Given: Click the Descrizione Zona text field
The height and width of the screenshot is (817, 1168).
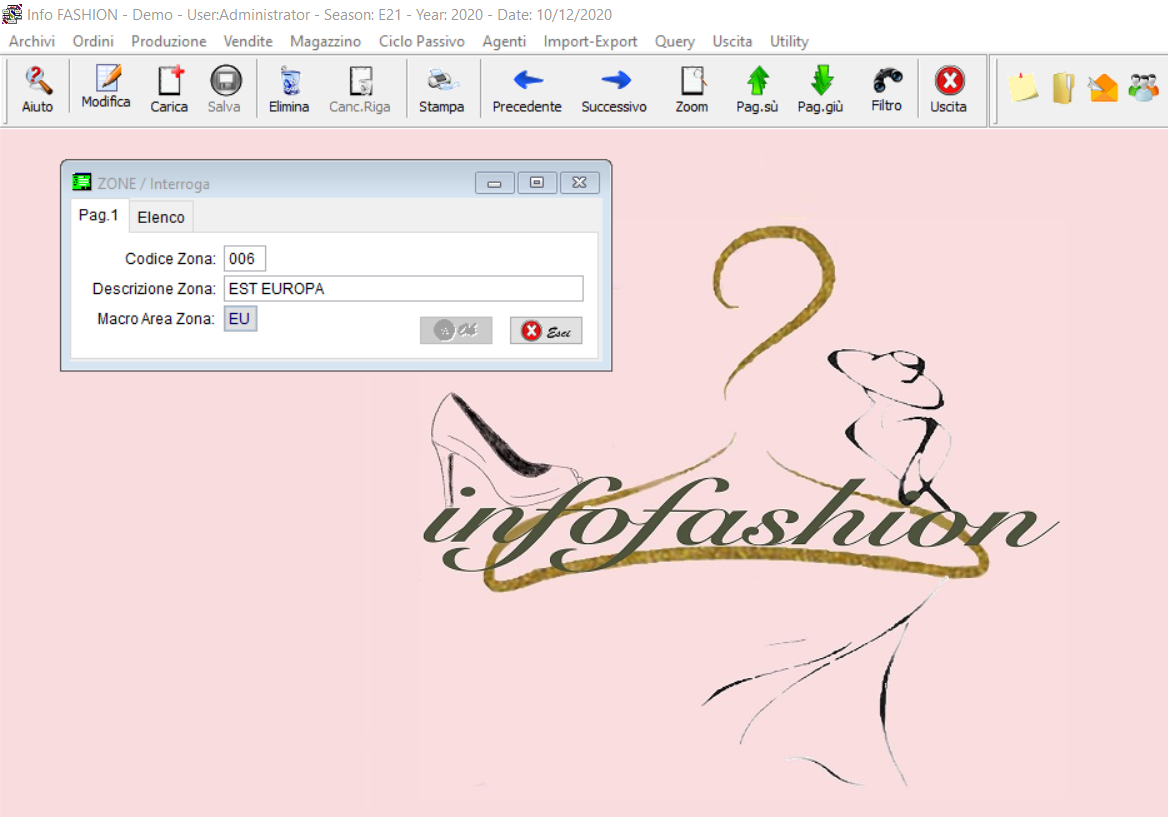Looking at the screenshot, I should click(x=403, y=289).
